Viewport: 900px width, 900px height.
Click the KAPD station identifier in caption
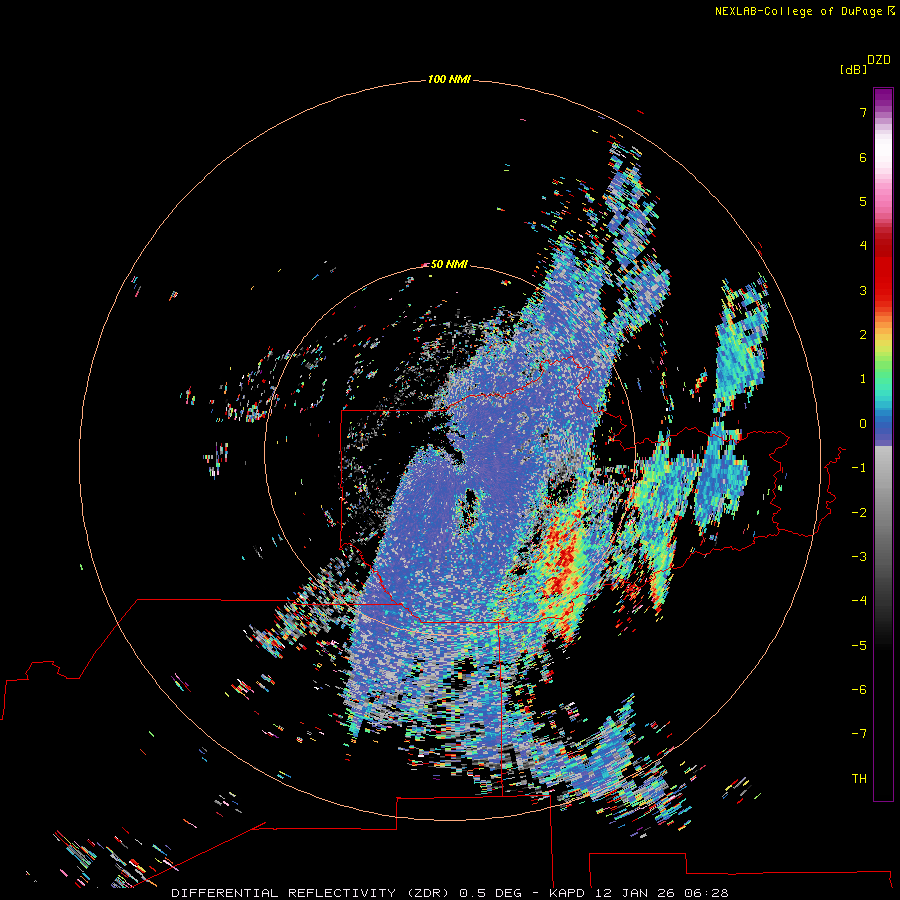[567, 893]
